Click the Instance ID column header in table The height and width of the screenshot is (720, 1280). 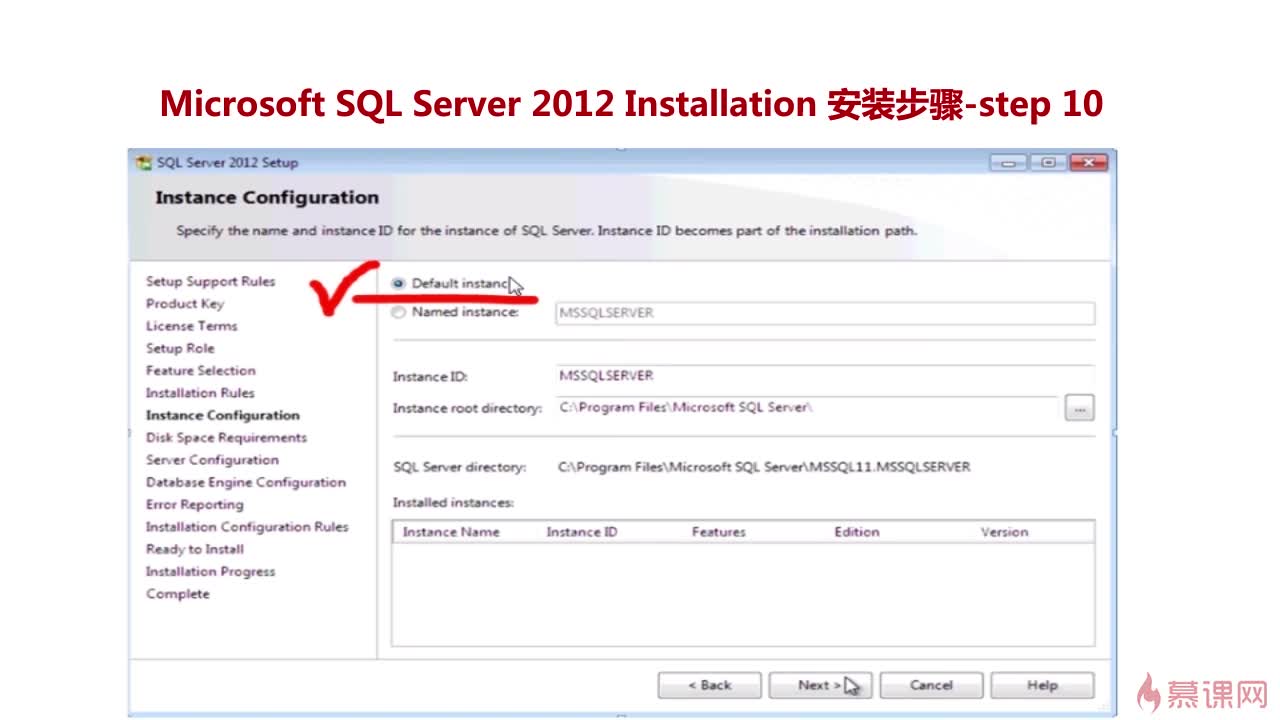582,532
